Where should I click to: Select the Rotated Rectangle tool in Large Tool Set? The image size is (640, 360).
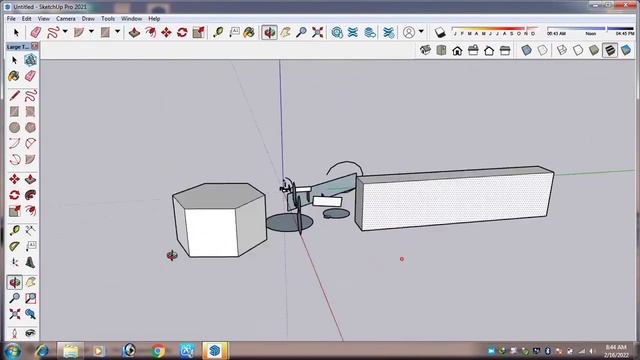tap(30, 111)
